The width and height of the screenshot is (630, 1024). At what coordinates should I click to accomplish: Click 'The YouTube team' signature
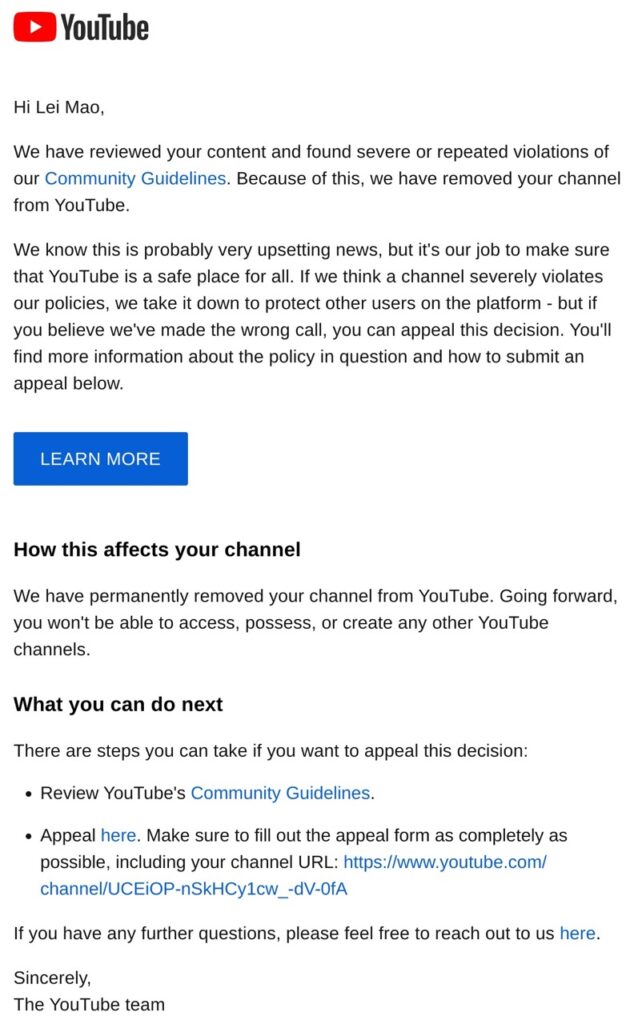click(89, 1004)
